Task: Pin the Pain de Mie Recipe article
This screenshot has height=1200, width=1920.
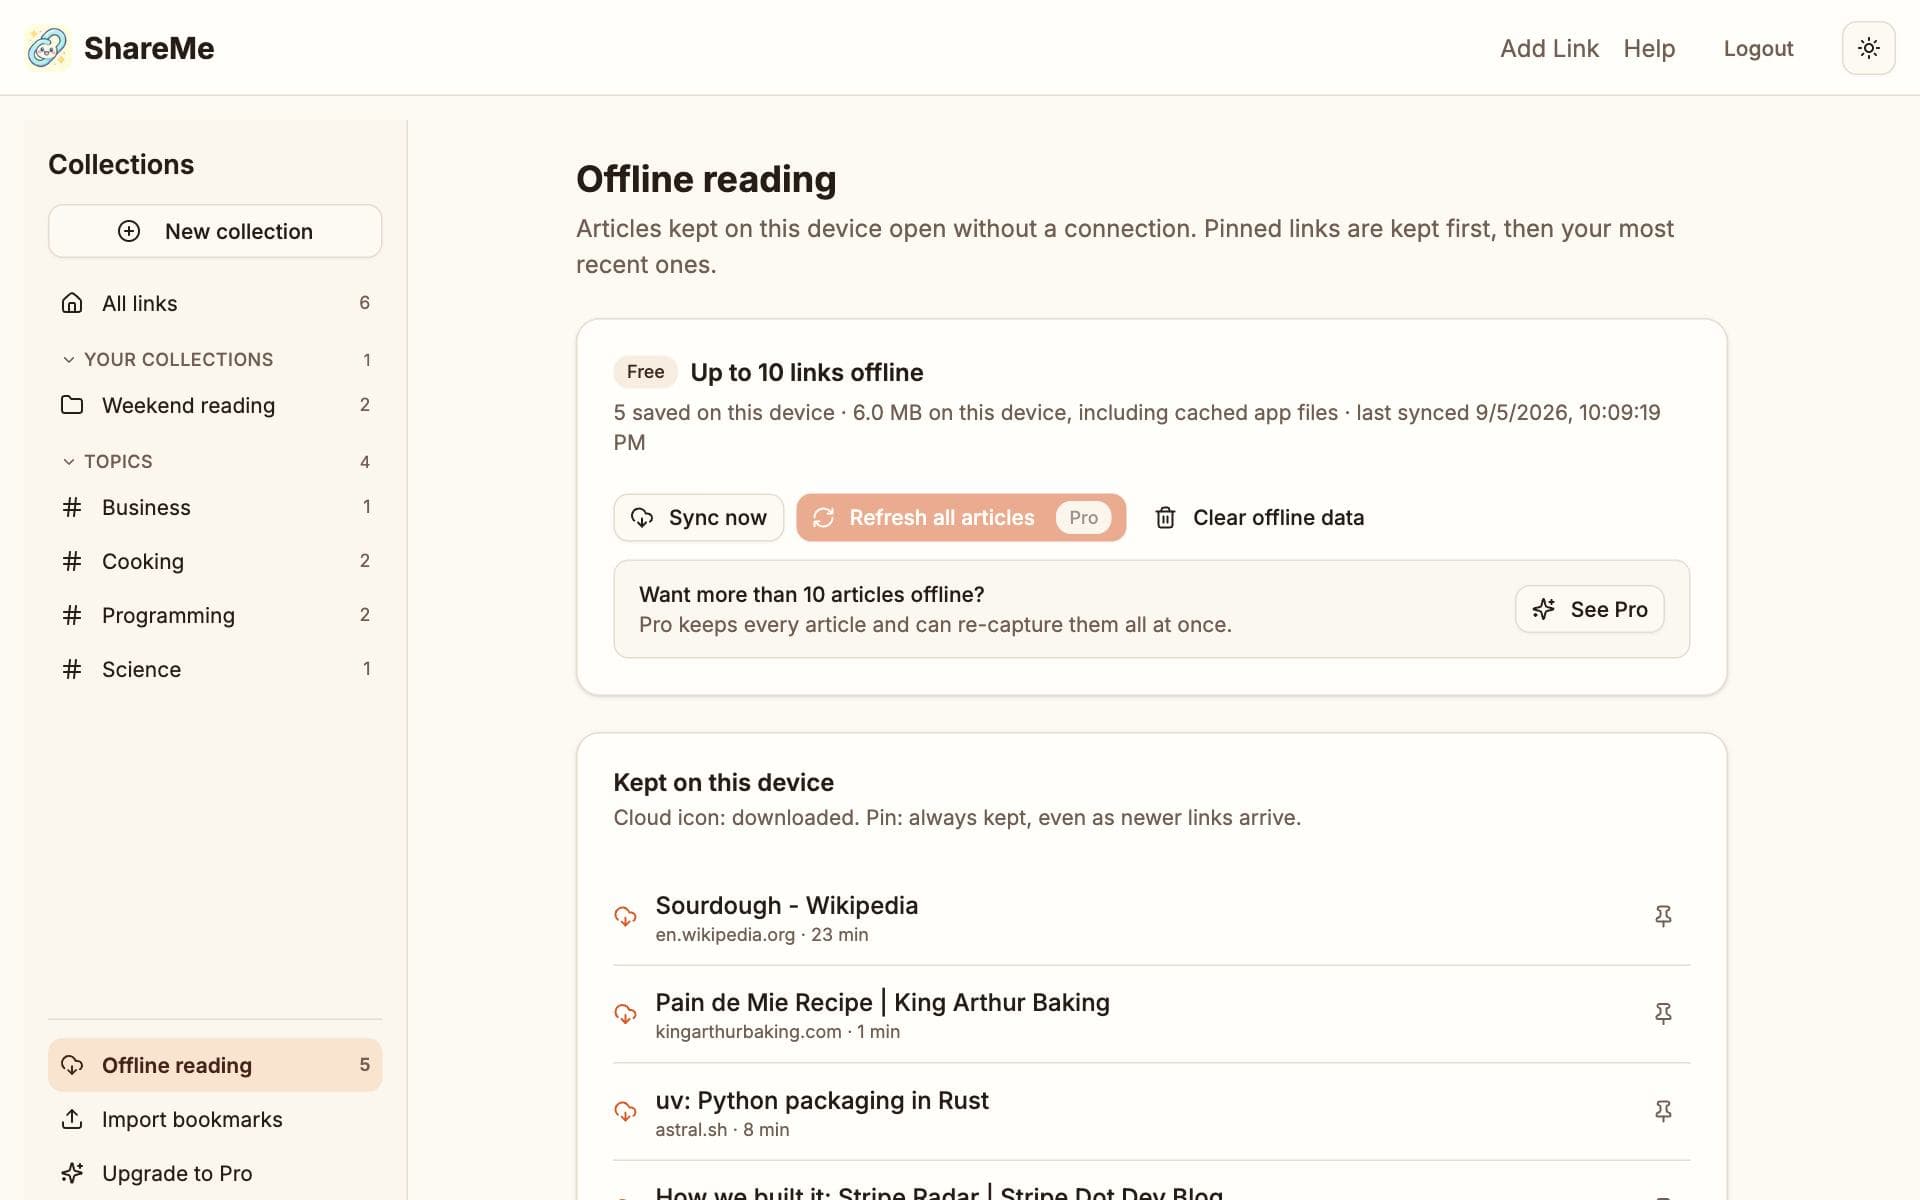Action: click(1663, 1014)
